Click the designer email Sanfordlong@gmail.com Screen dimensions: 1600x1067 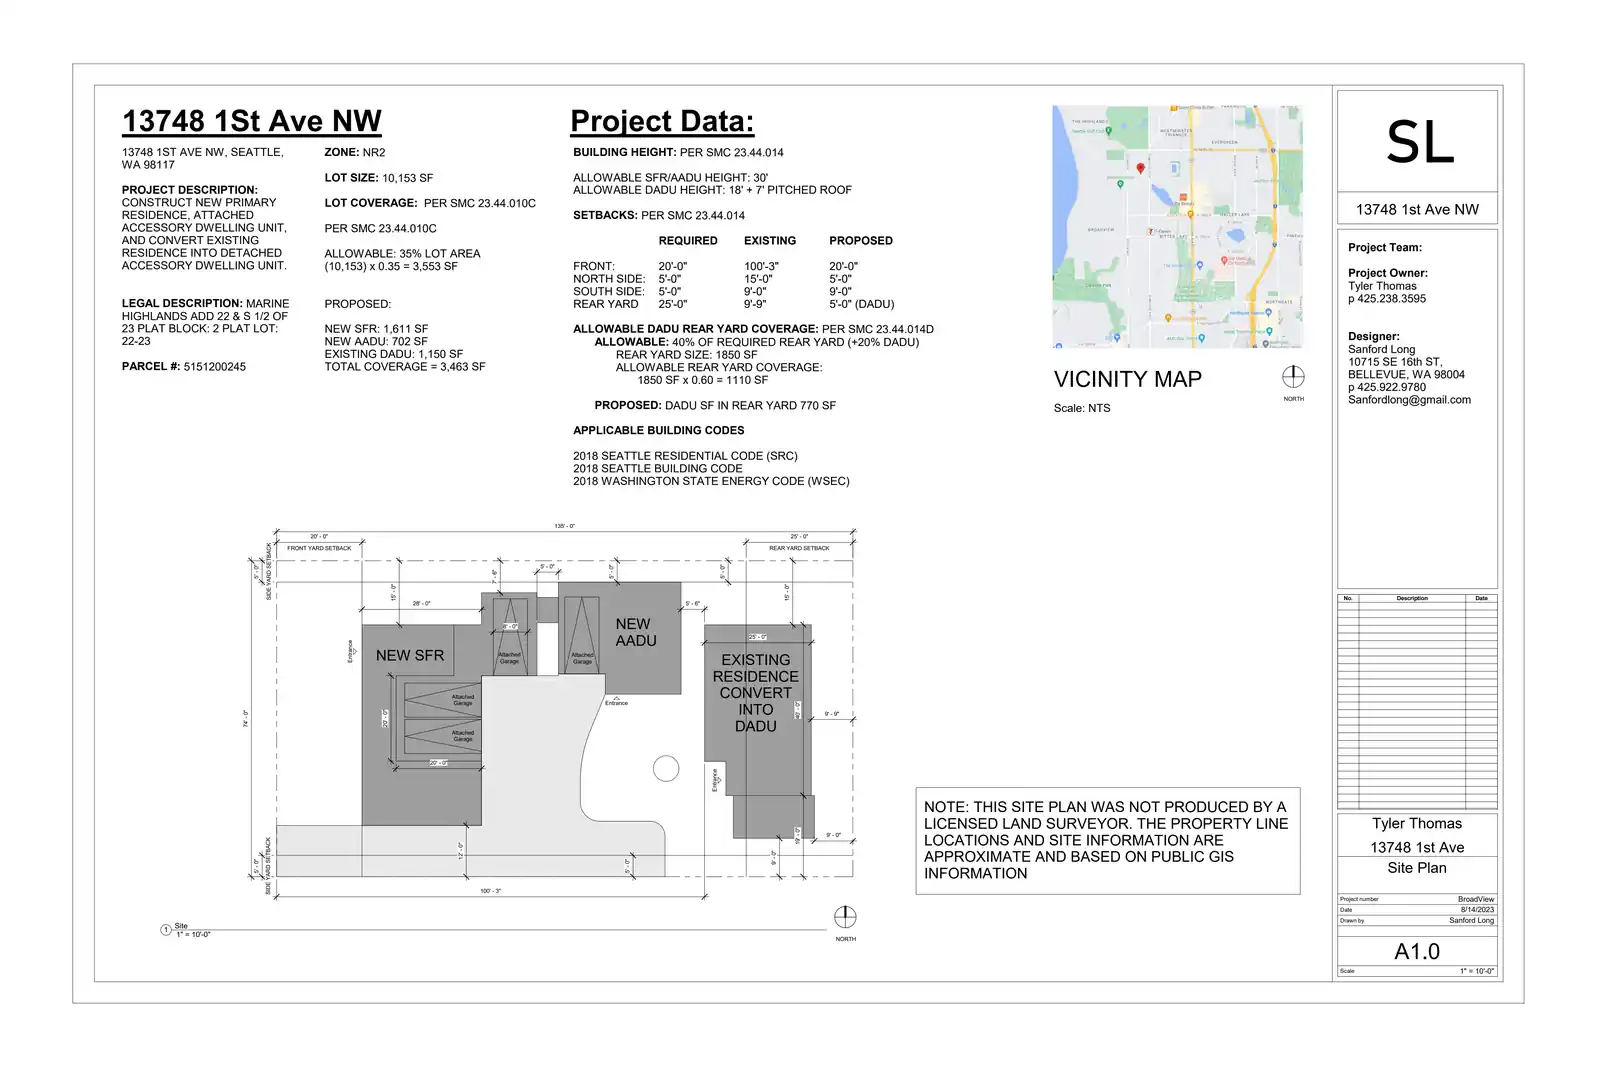pos(1409,400)
